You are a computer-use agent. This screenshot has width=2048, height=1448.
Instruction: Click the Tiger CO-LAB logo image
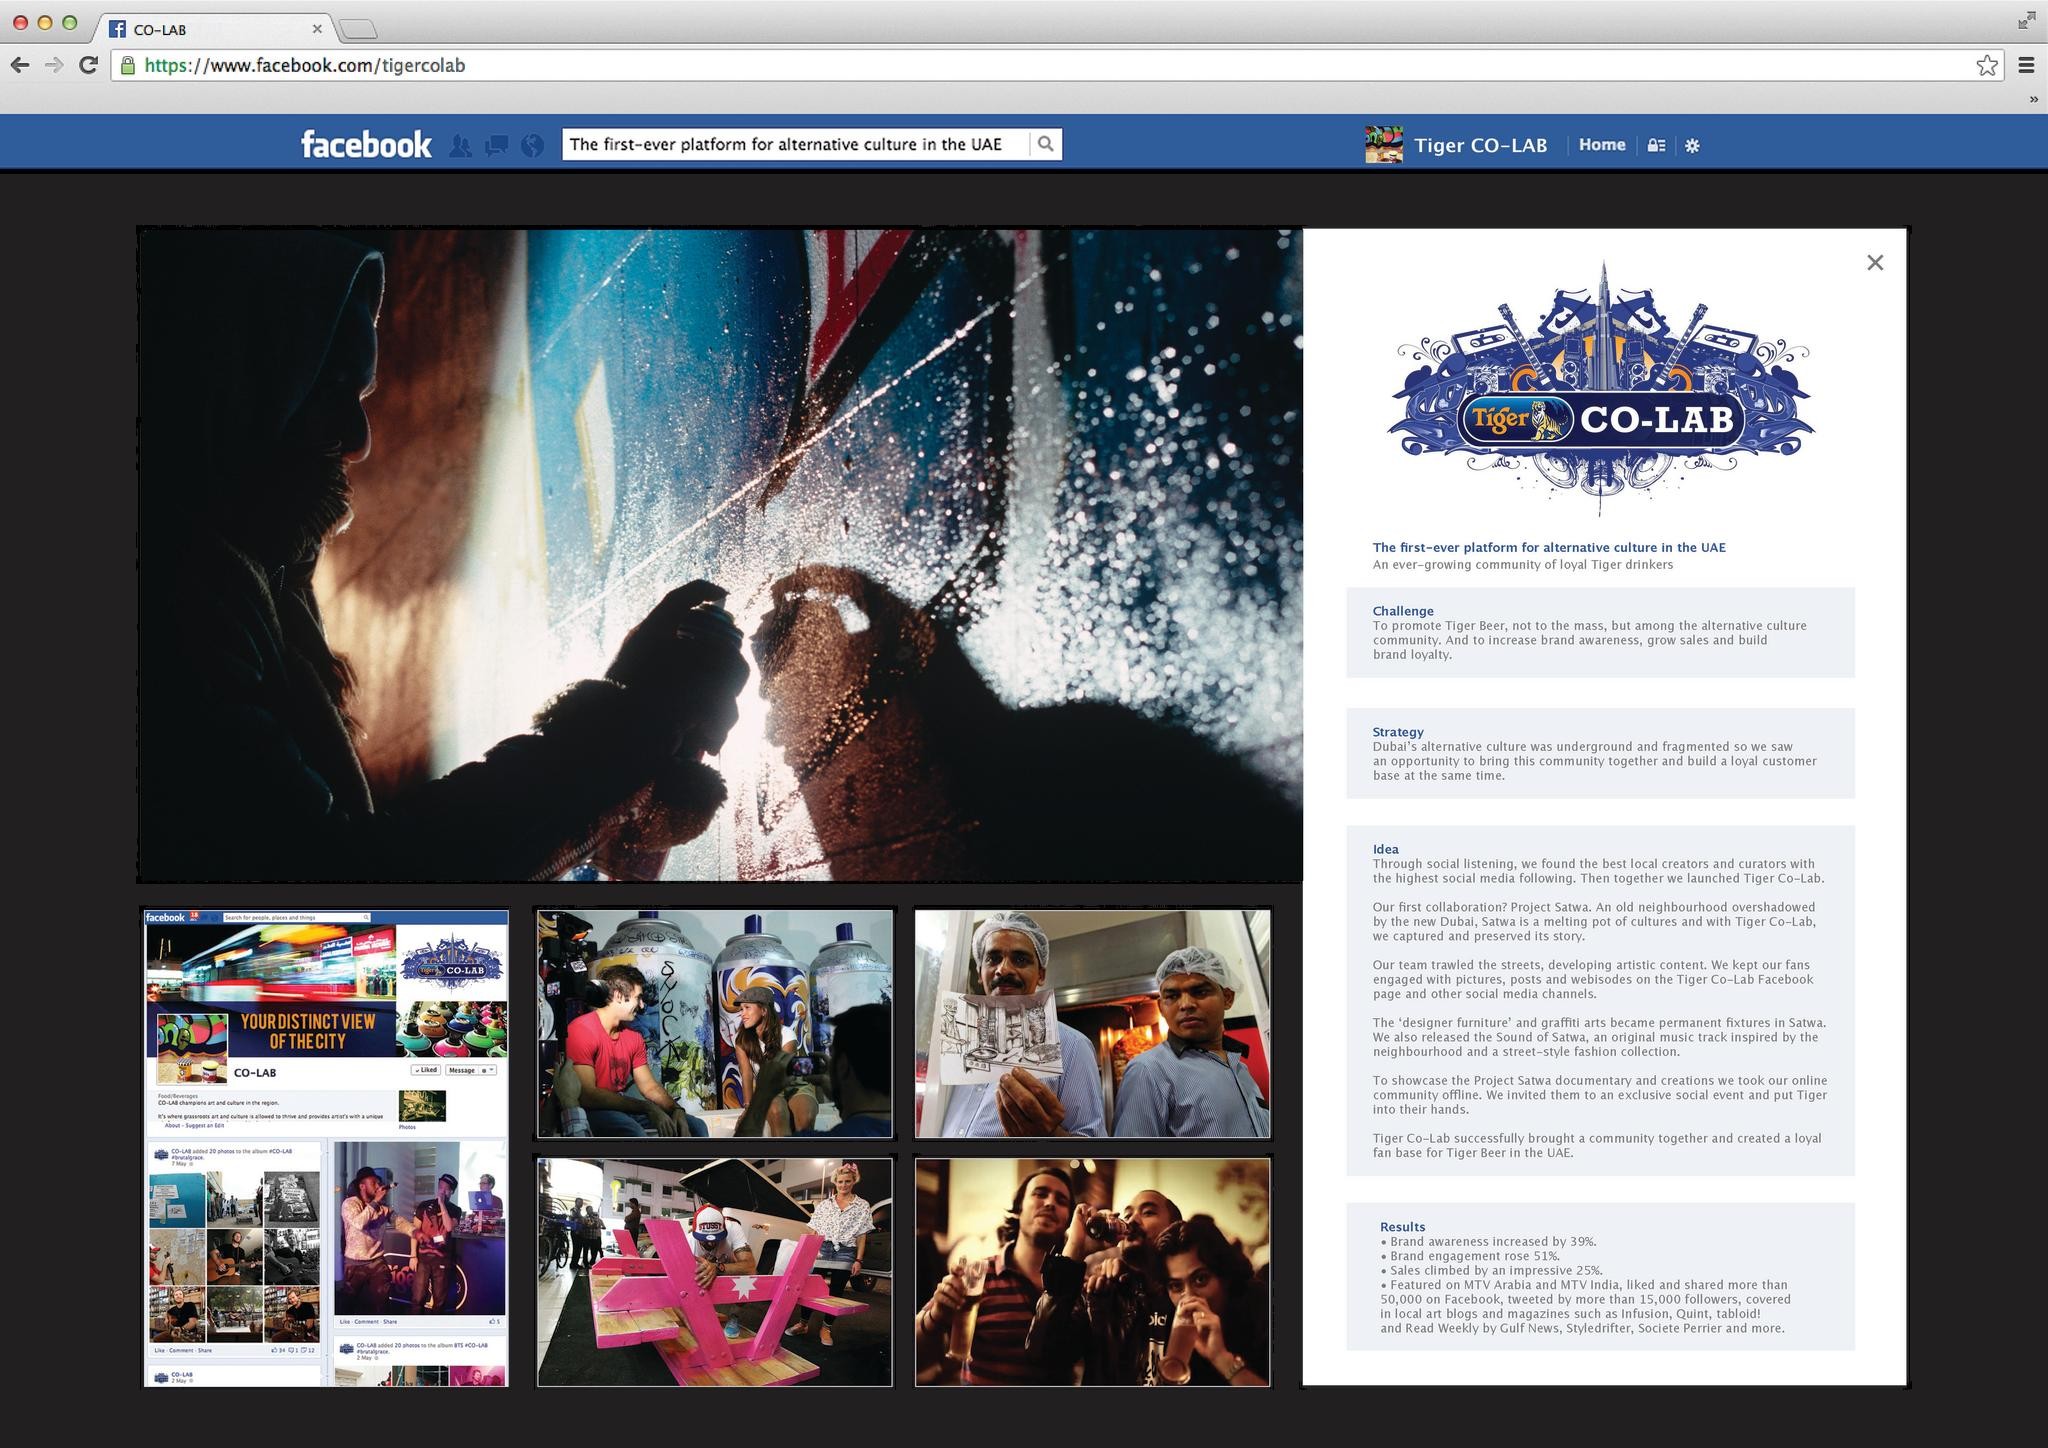1600,388
